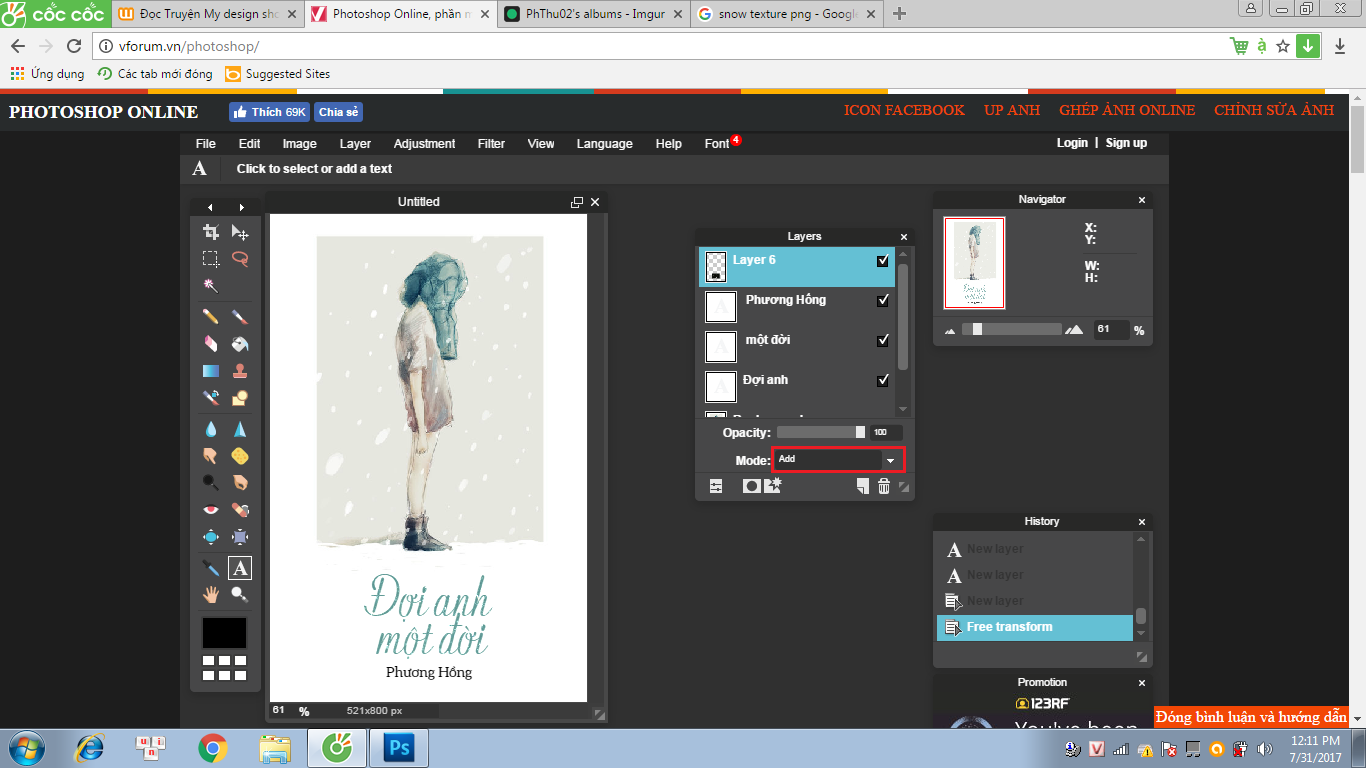Click the Login link
The height and width of the screenshot is (768, 1366).
tap(1072, 143)
